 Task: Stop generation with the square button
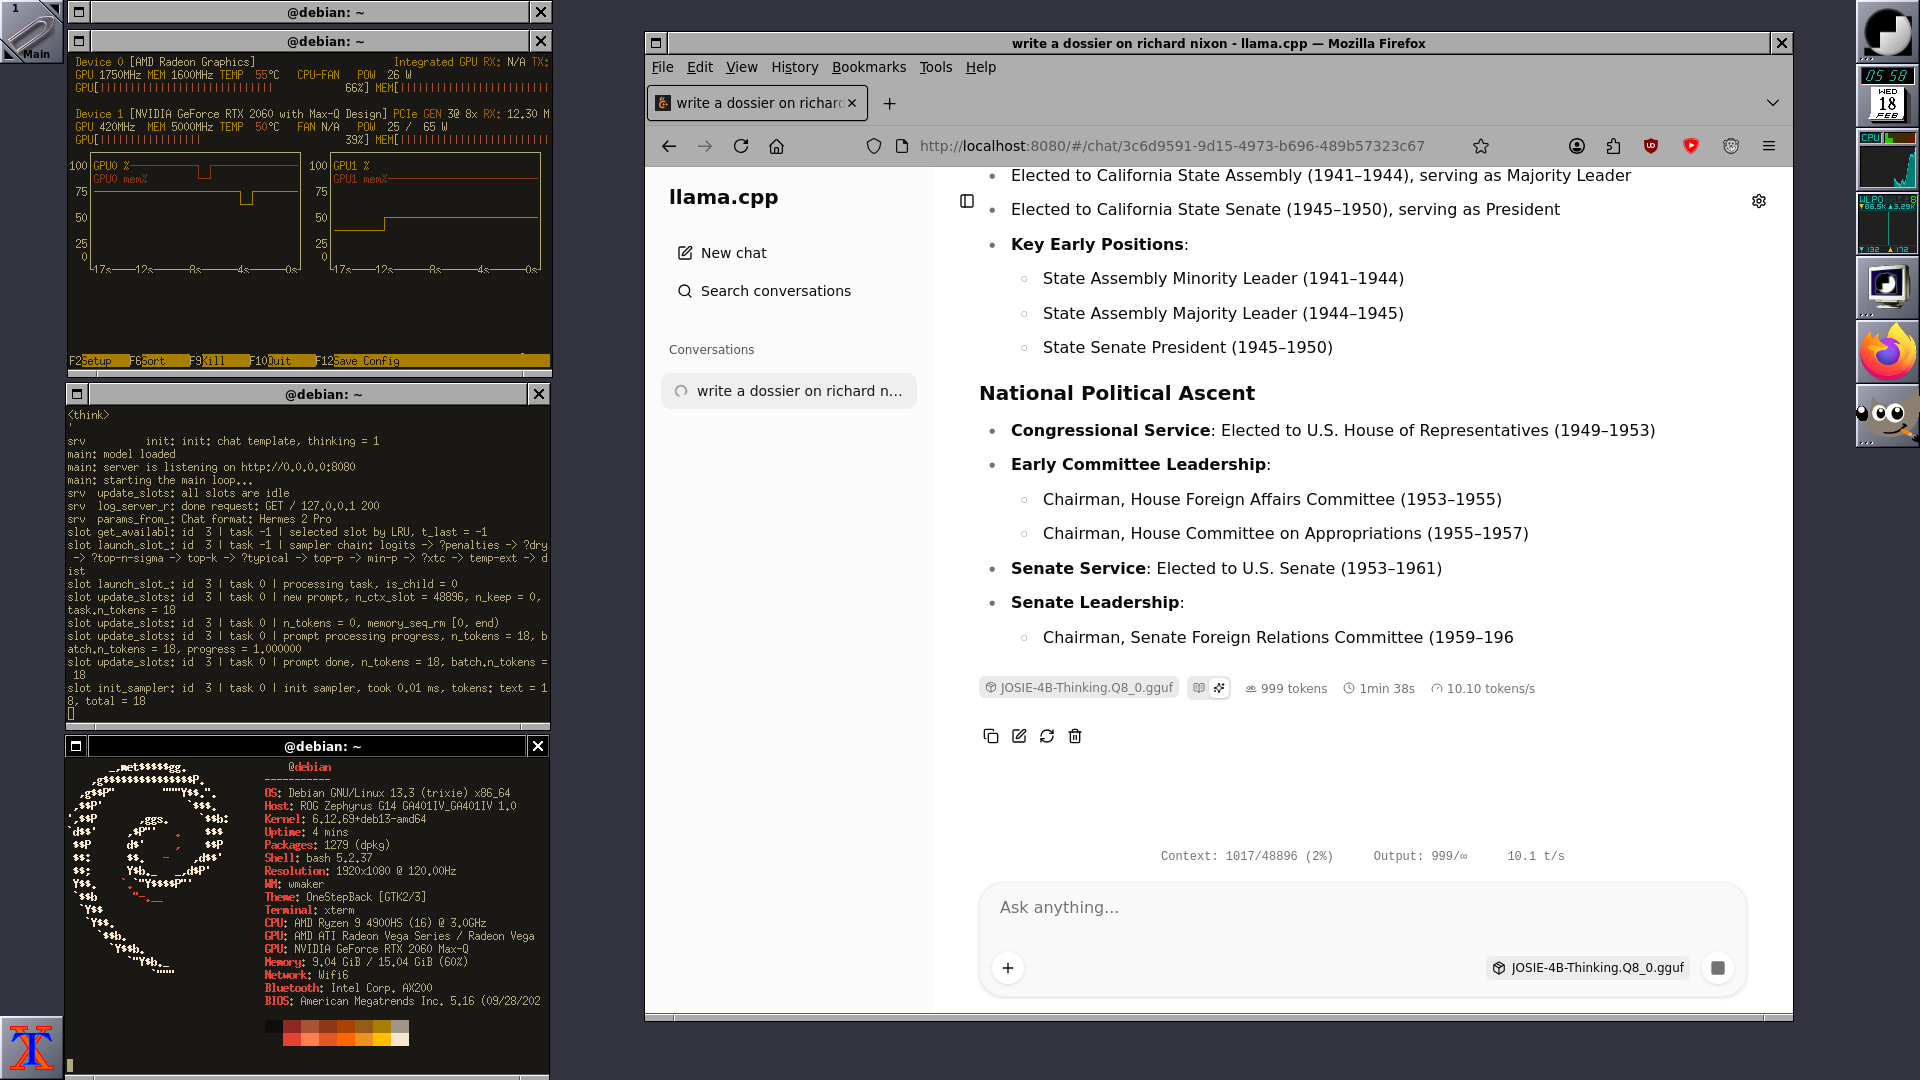coord(1717,968)
